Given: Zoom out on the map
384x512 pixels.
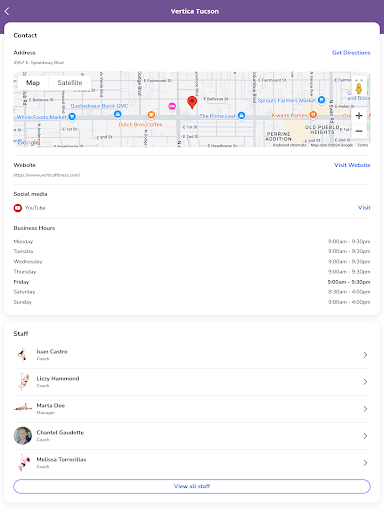Looking at the screenshot, I should coord(359,131).
